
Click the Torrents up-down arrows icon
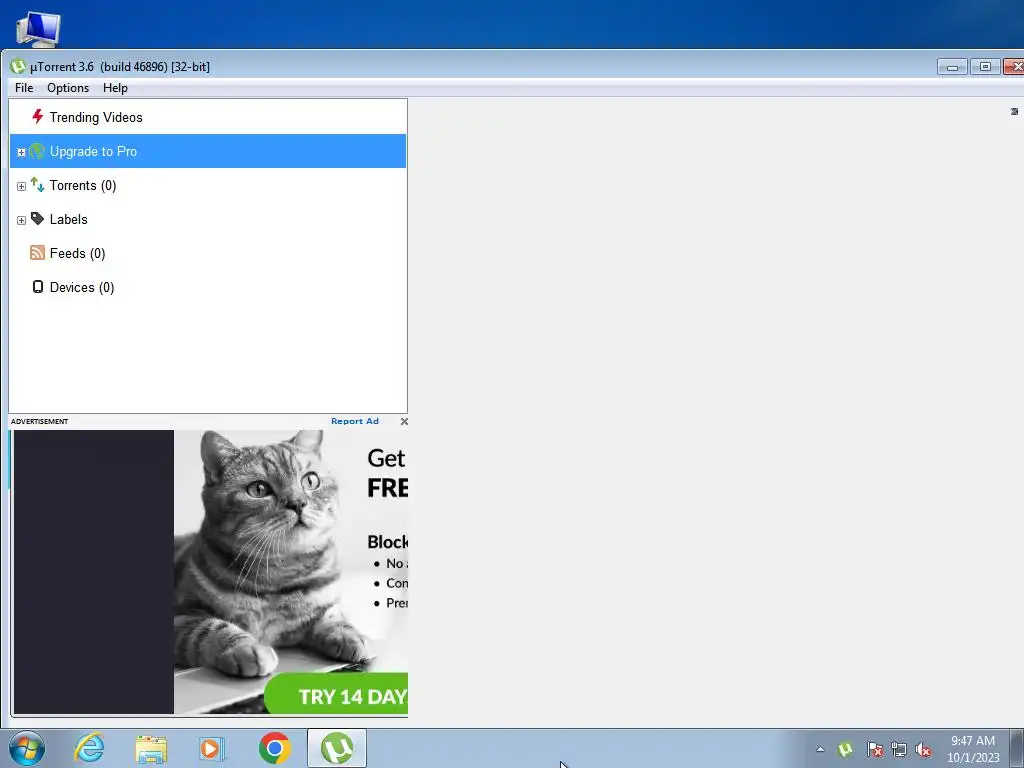(x=37, y=185)
